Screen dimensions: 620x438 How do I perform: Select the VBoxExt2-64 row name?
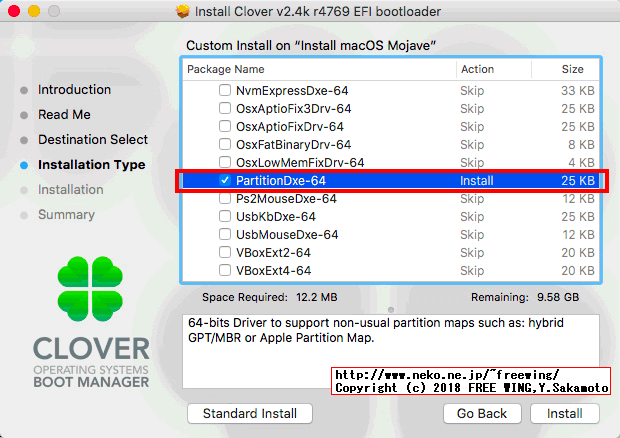click(274, 253)
